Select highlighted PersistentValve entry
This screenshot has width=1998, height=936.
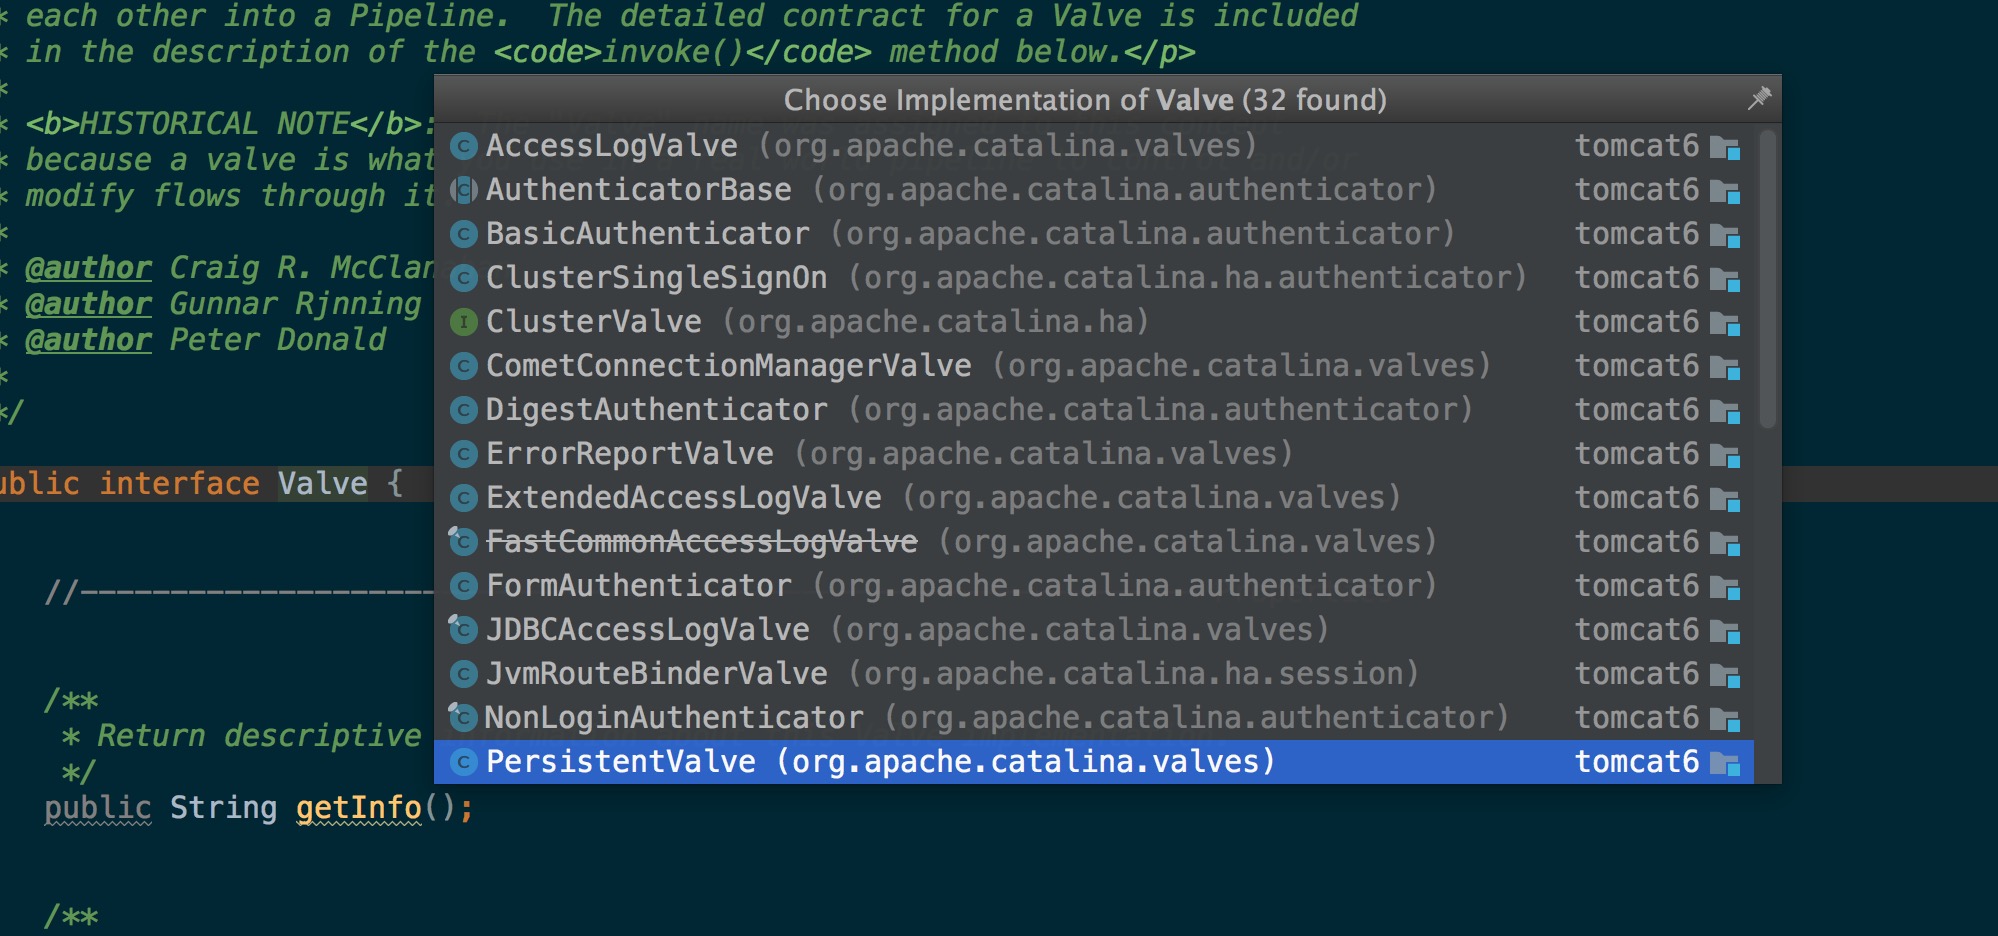[x=1094, y=762]
